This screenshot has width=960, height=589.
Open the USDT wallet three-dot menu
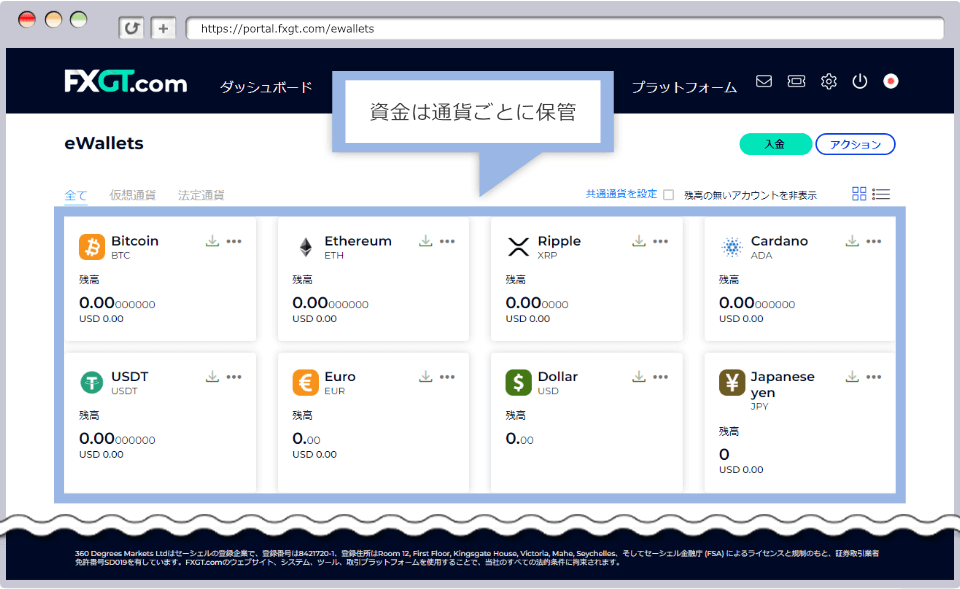coord(234,377)
